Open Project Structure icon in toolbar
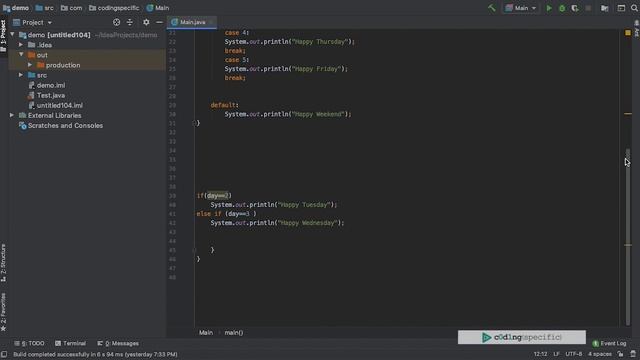This screenshot has width=640, height=360. click(604, 8)
